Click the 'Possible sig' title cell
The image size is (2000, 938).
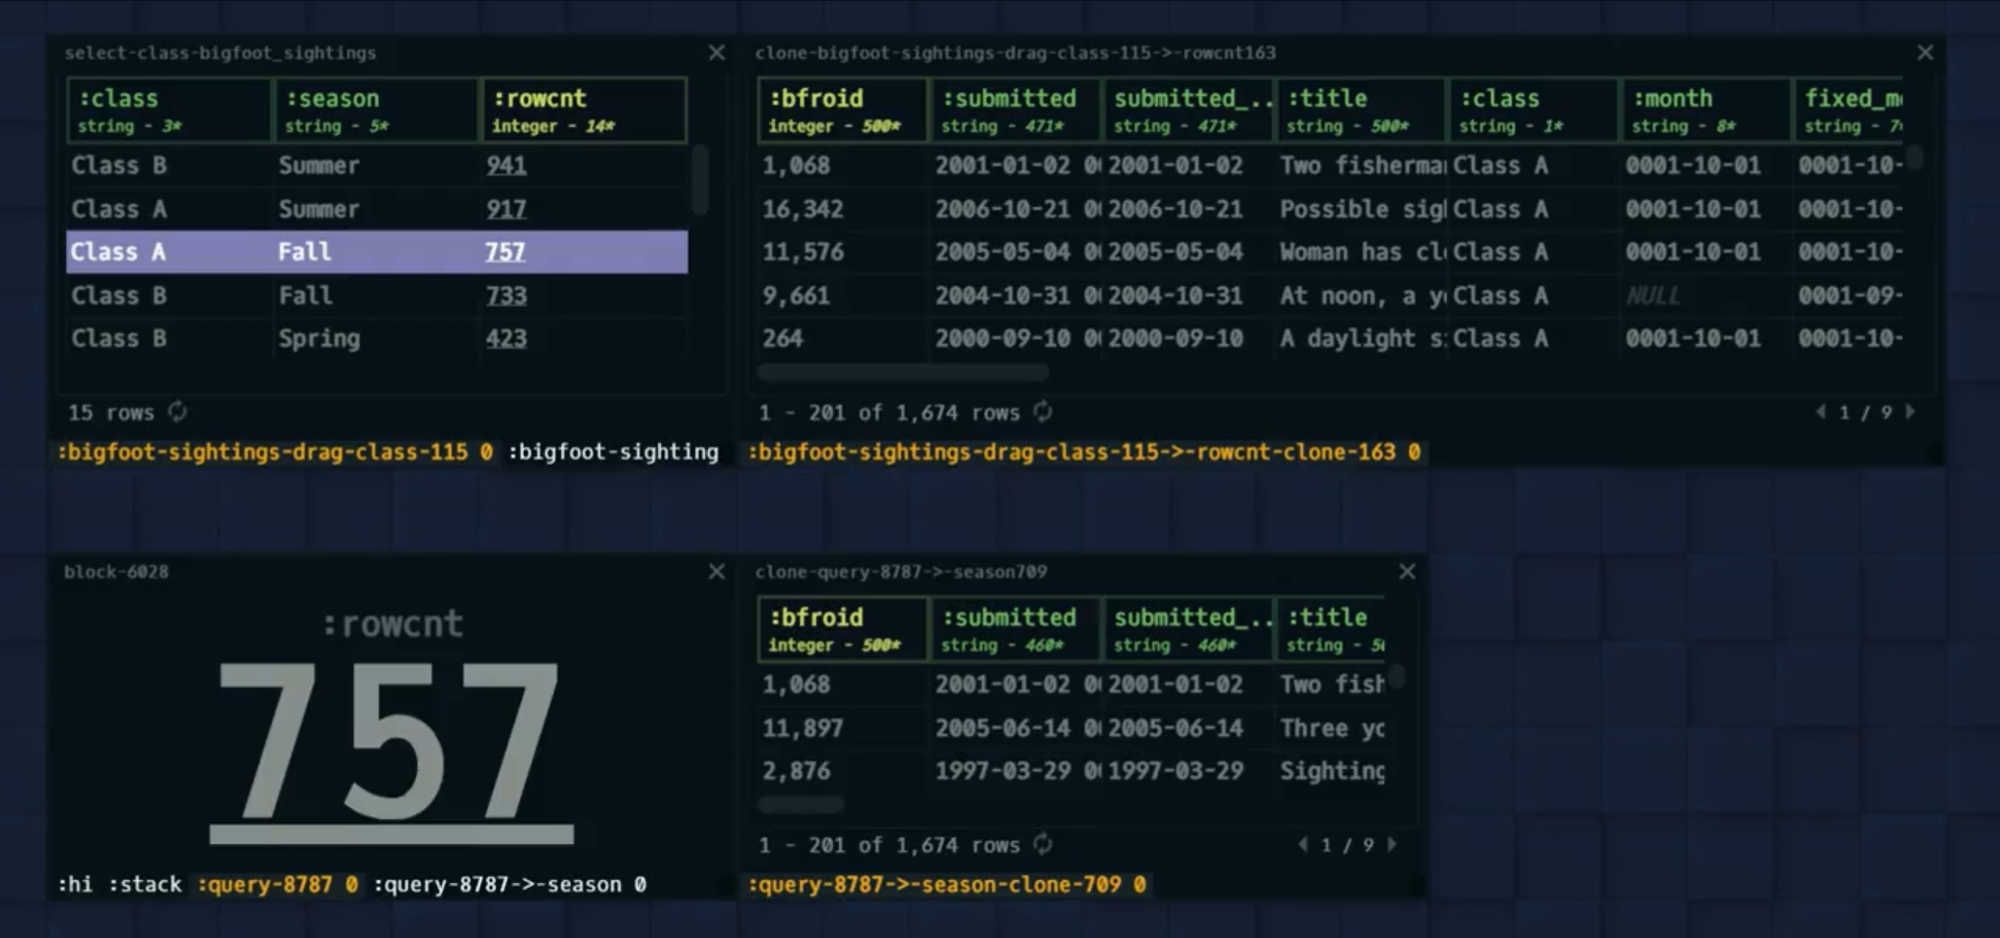coord(1362,209)
